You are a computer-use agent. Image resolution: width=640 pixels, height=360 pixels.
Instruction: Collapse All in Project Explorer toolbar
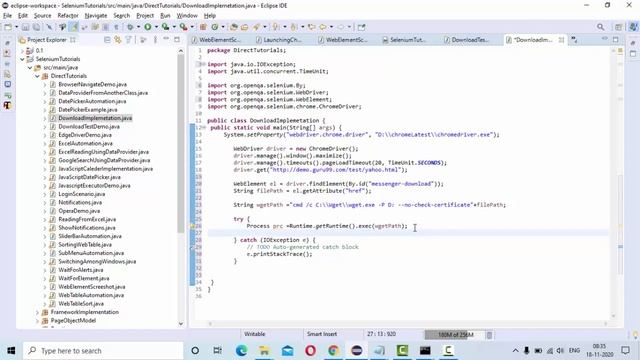[107, 40]
